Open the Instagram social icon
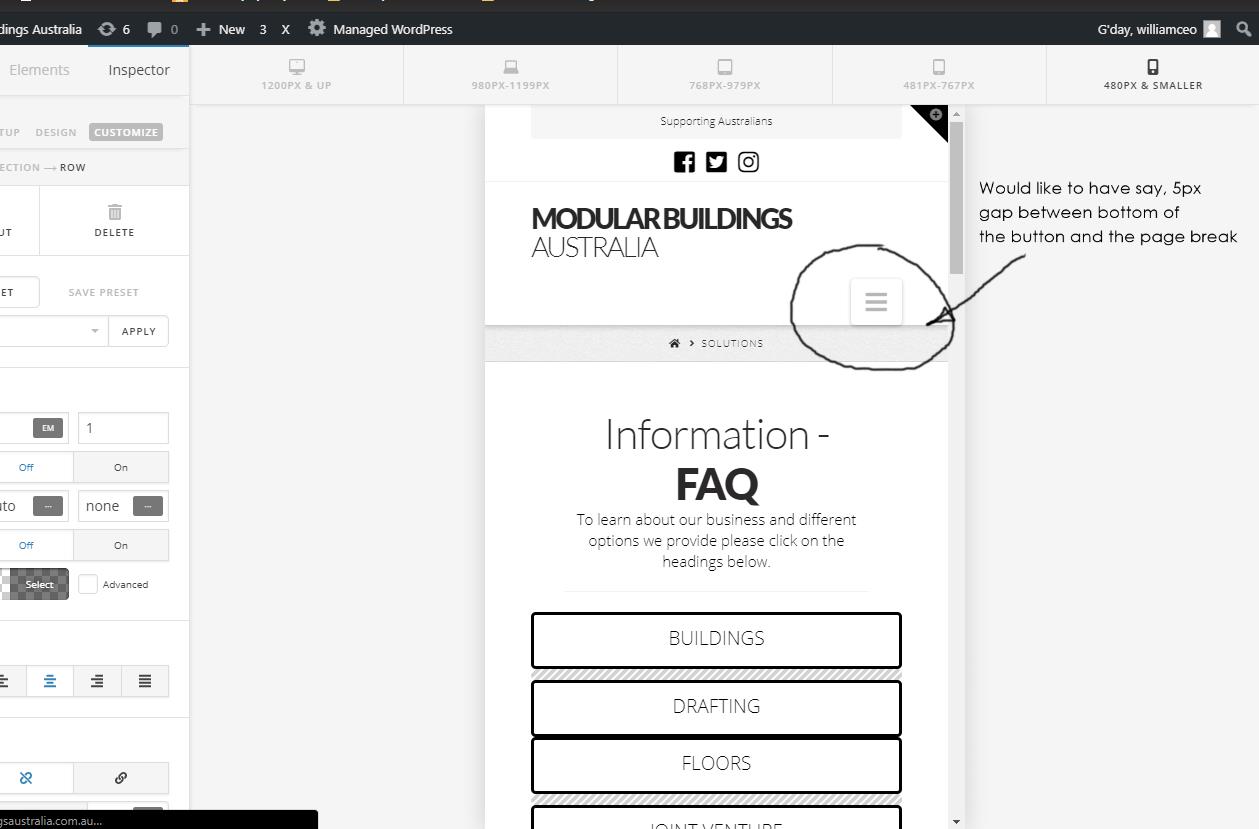 [x=748, y=162]
